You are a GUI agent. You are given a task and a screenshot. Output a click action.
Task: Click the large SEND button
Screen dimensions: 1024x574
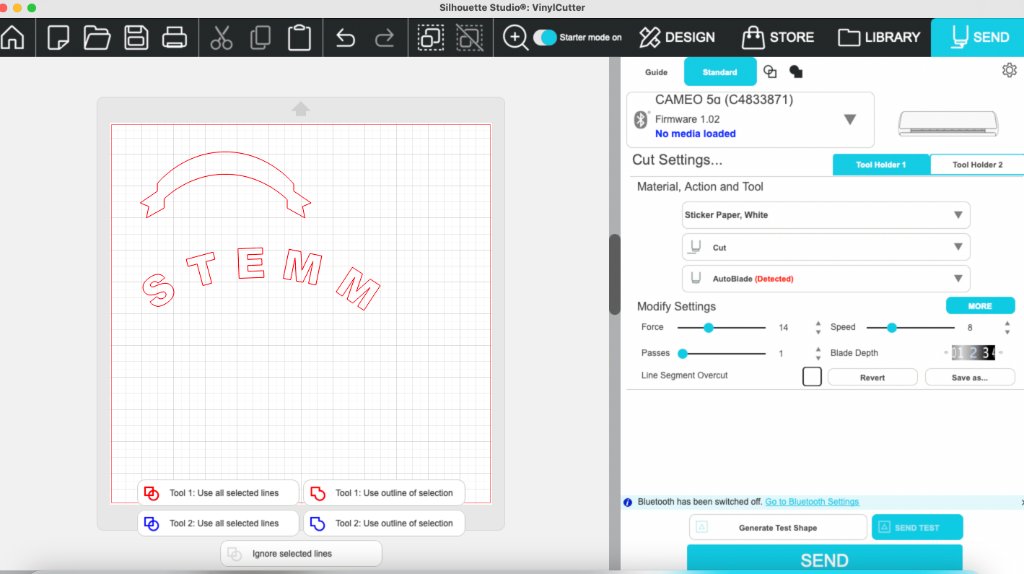pyautogui.click(x=824, y=560)
